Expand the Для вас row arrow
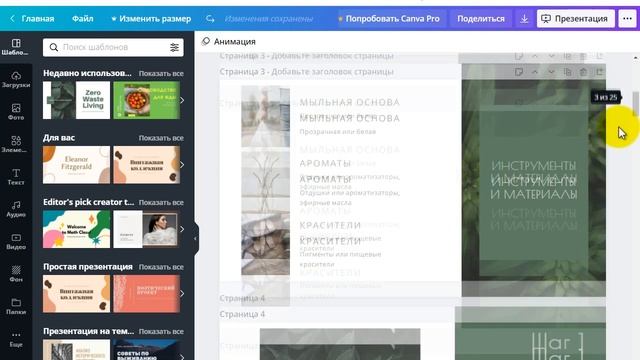Viewport: 640px width, 360px height. pyautogui.click(x=182, y=164)
